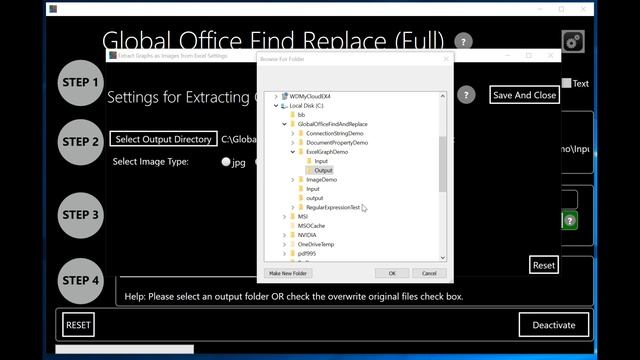The image size is (640, 360).
Task: Expand the OneDriveTemp folder arrow
Action: [x=284, y=244]
